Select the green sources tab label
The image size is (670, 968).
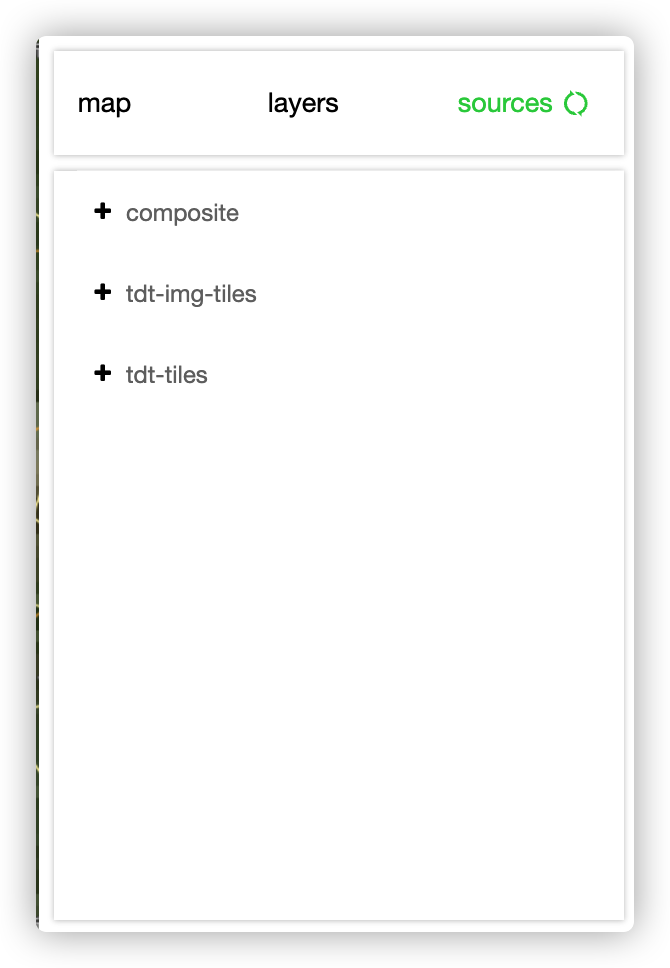505,104
